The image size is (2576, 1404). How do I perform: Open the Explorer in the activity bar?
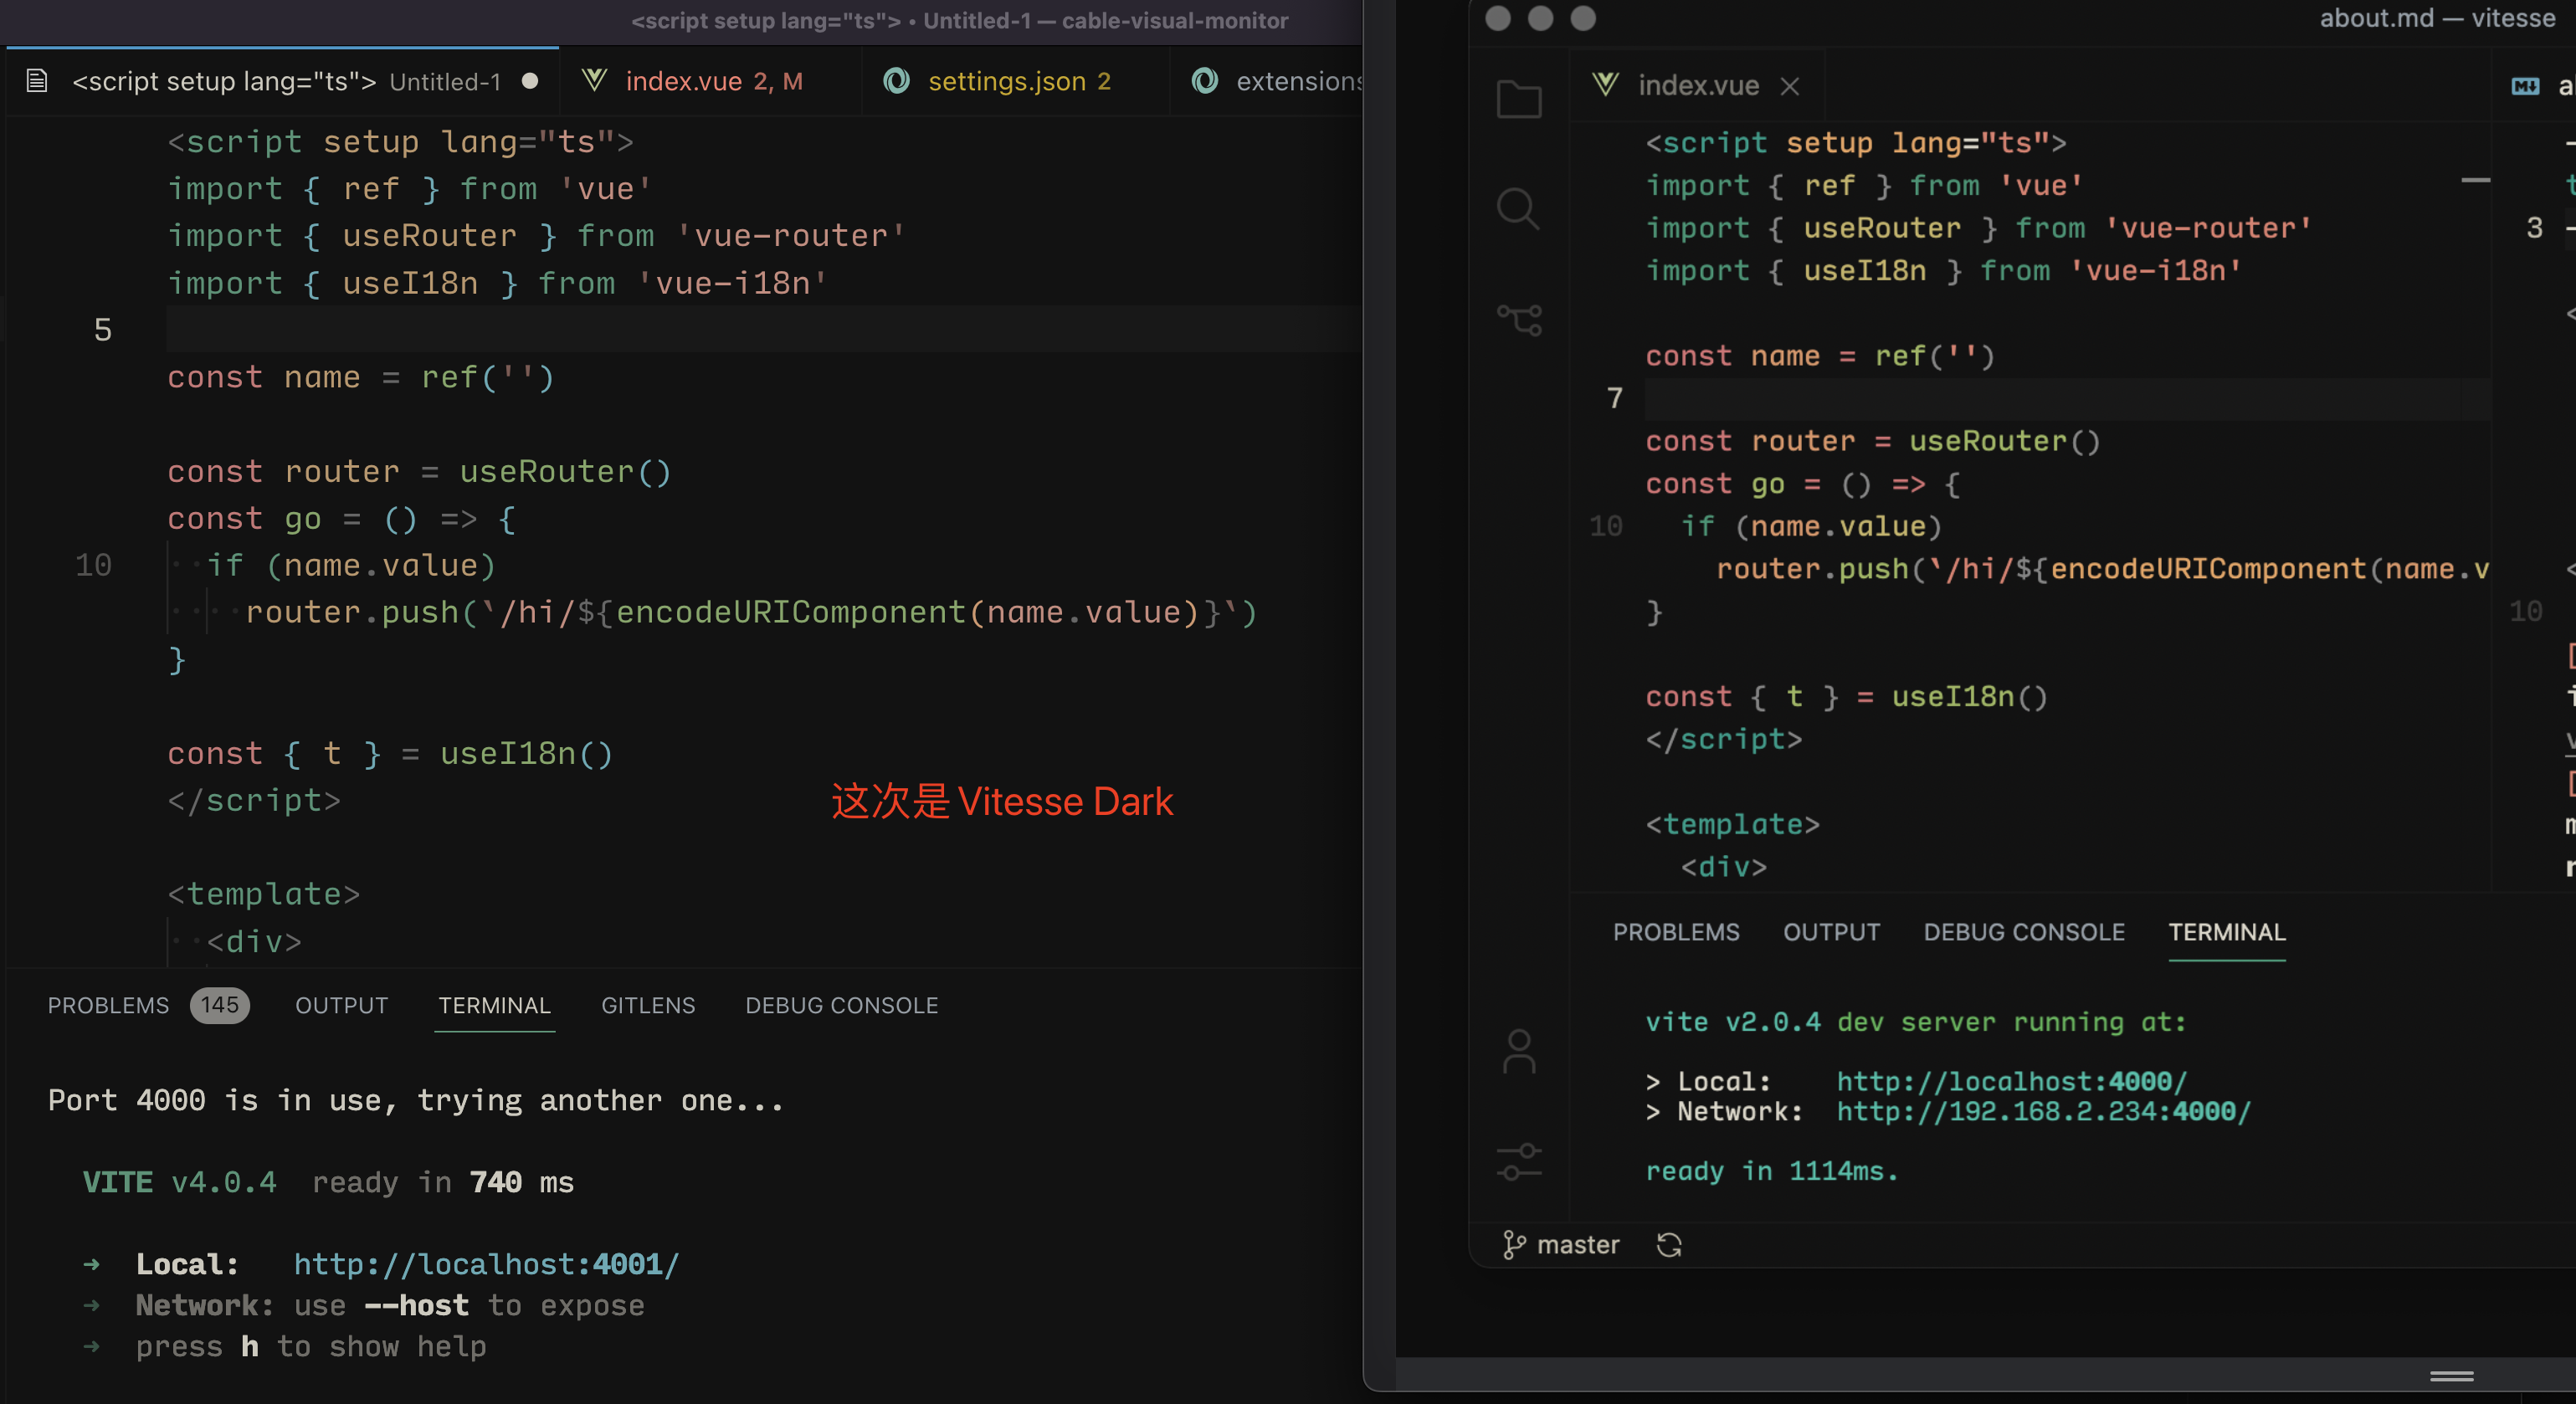(1518, 97)
